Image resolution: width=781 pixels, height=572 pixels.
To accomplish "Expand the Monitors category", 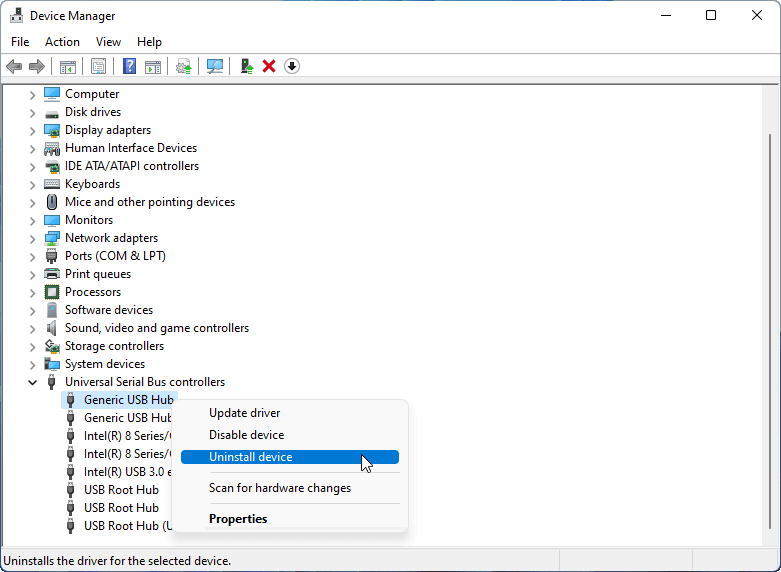I will point(32,220).
